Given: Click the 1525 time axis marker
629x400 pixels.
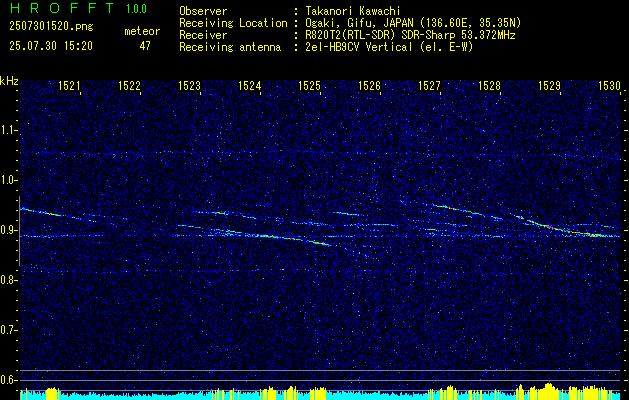Looking at the screenshot, I should pyautogui.click(x=310, y=85).
